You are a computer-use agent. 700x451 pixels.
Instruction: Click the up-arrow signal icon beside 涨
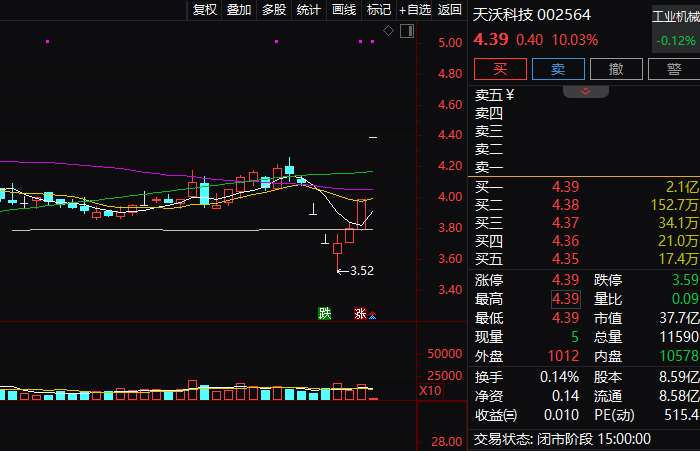(372, 316)
